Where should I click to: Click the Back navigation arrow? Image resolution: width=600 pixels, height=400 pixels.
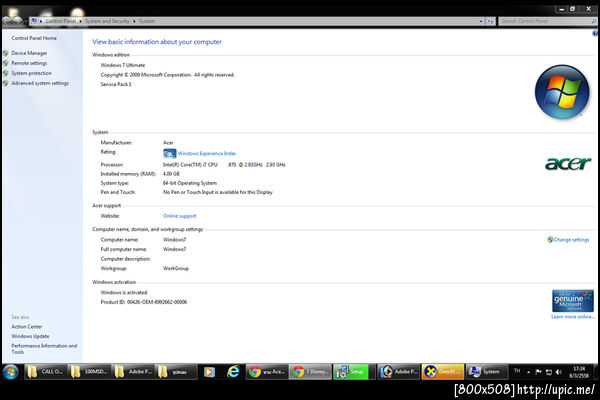click(x=7, y=21)
